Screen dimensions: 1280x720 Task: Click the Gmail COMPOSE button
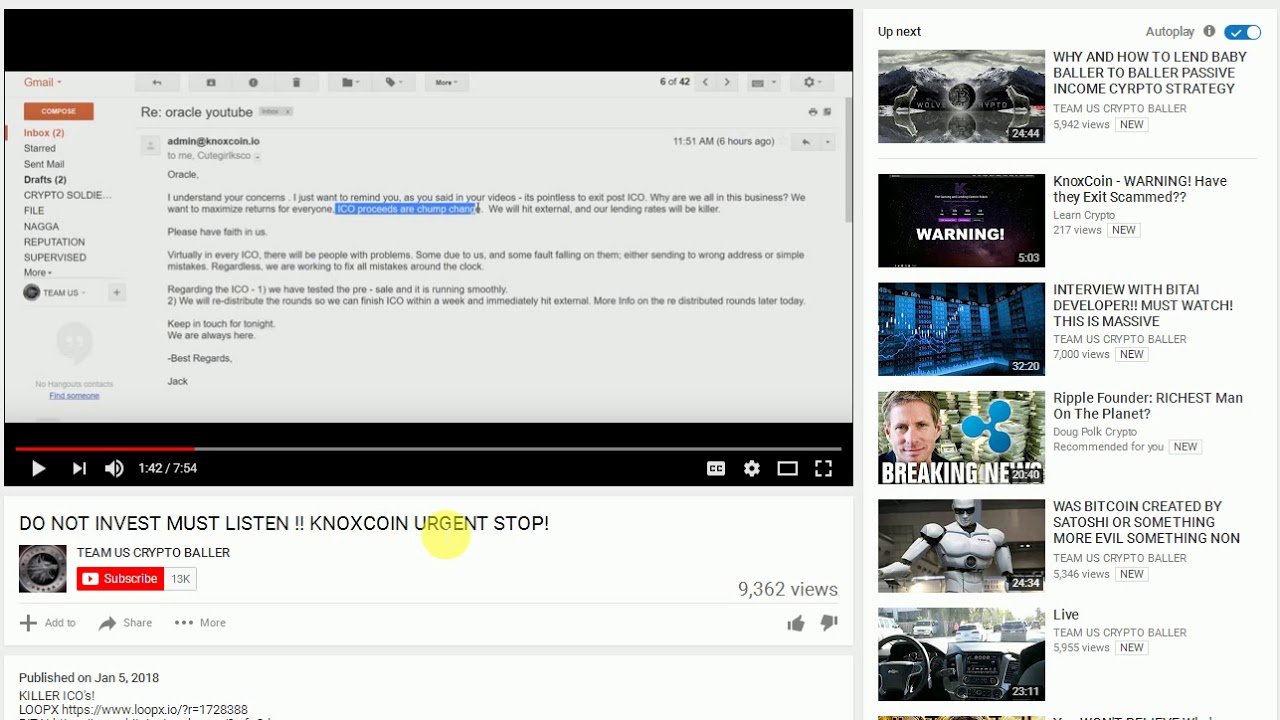[59, 111]
